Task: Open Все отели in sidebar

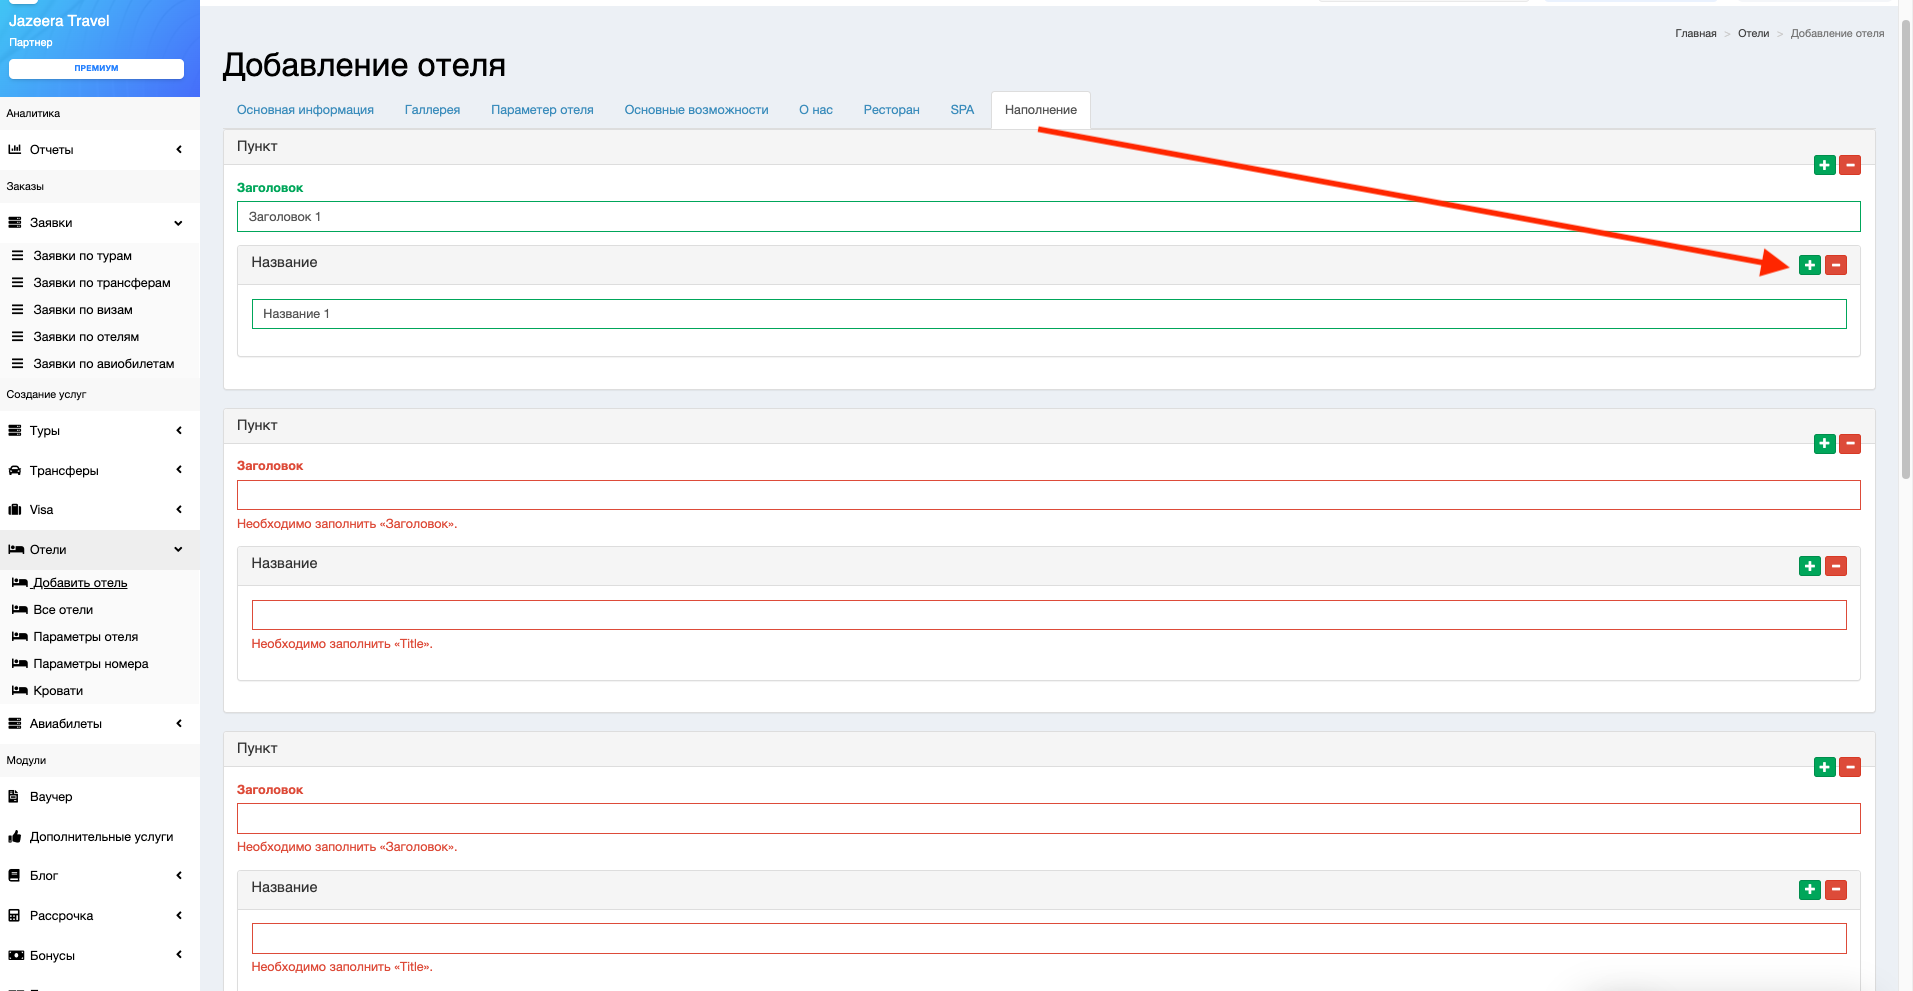Action: [63, 610]
